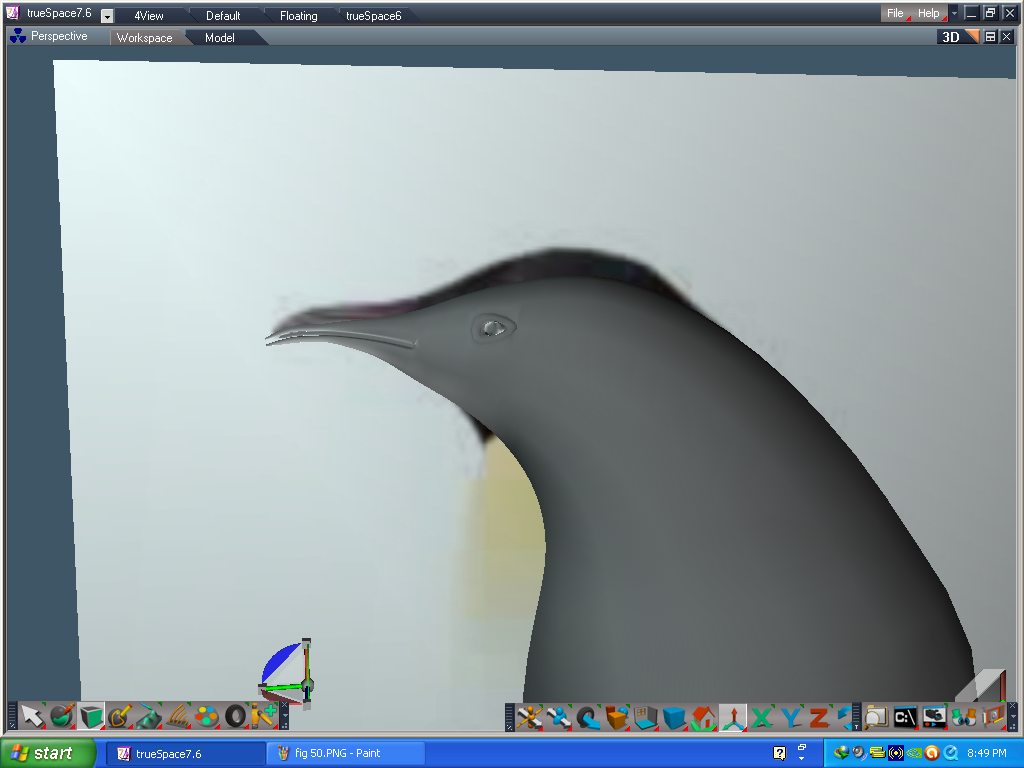Open the left toolbar's collapse arrow handle
The height and width of the screenshot is (768, 1024).
[12, 713]
